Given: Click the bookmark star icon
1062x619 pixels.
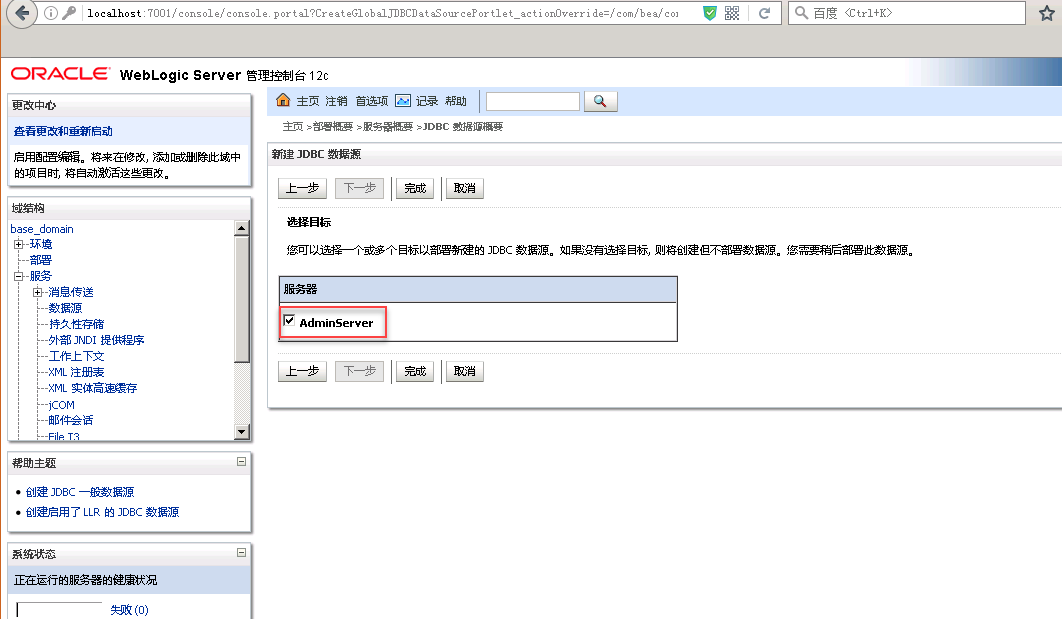Looking at the screenshot, I should coord(1047,13).
